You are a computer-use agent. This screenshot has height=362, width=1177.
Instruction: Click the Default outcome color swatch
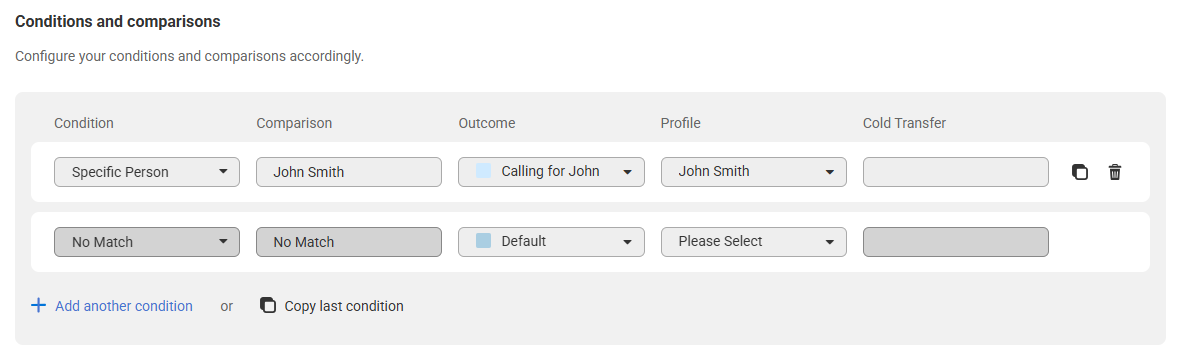pyautogui.click(x=483, y=241)
